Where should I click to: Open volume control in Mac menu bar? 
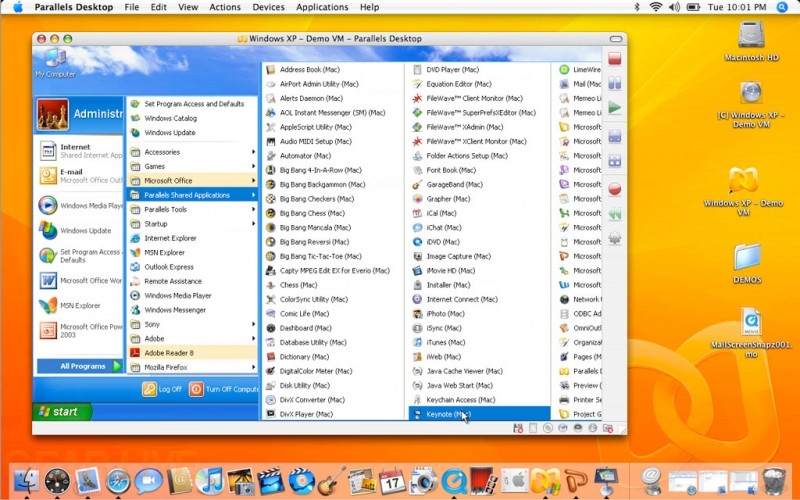[674, 7]
